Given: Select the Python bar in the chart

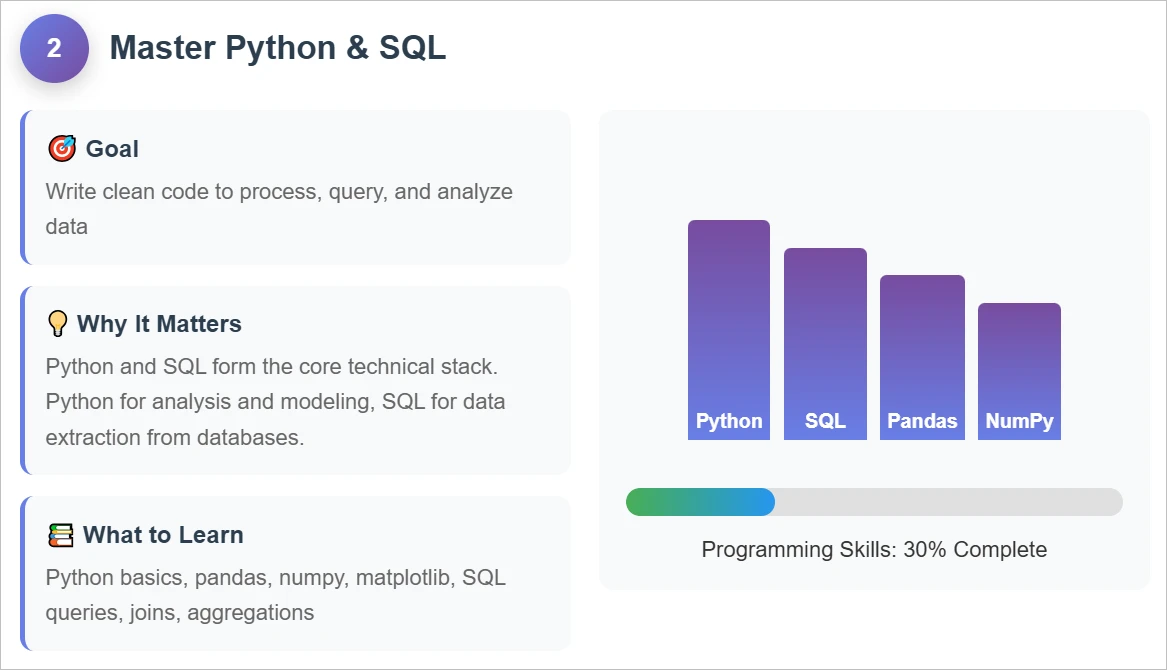Looking at the screenshot, I should tap(729, 330).
